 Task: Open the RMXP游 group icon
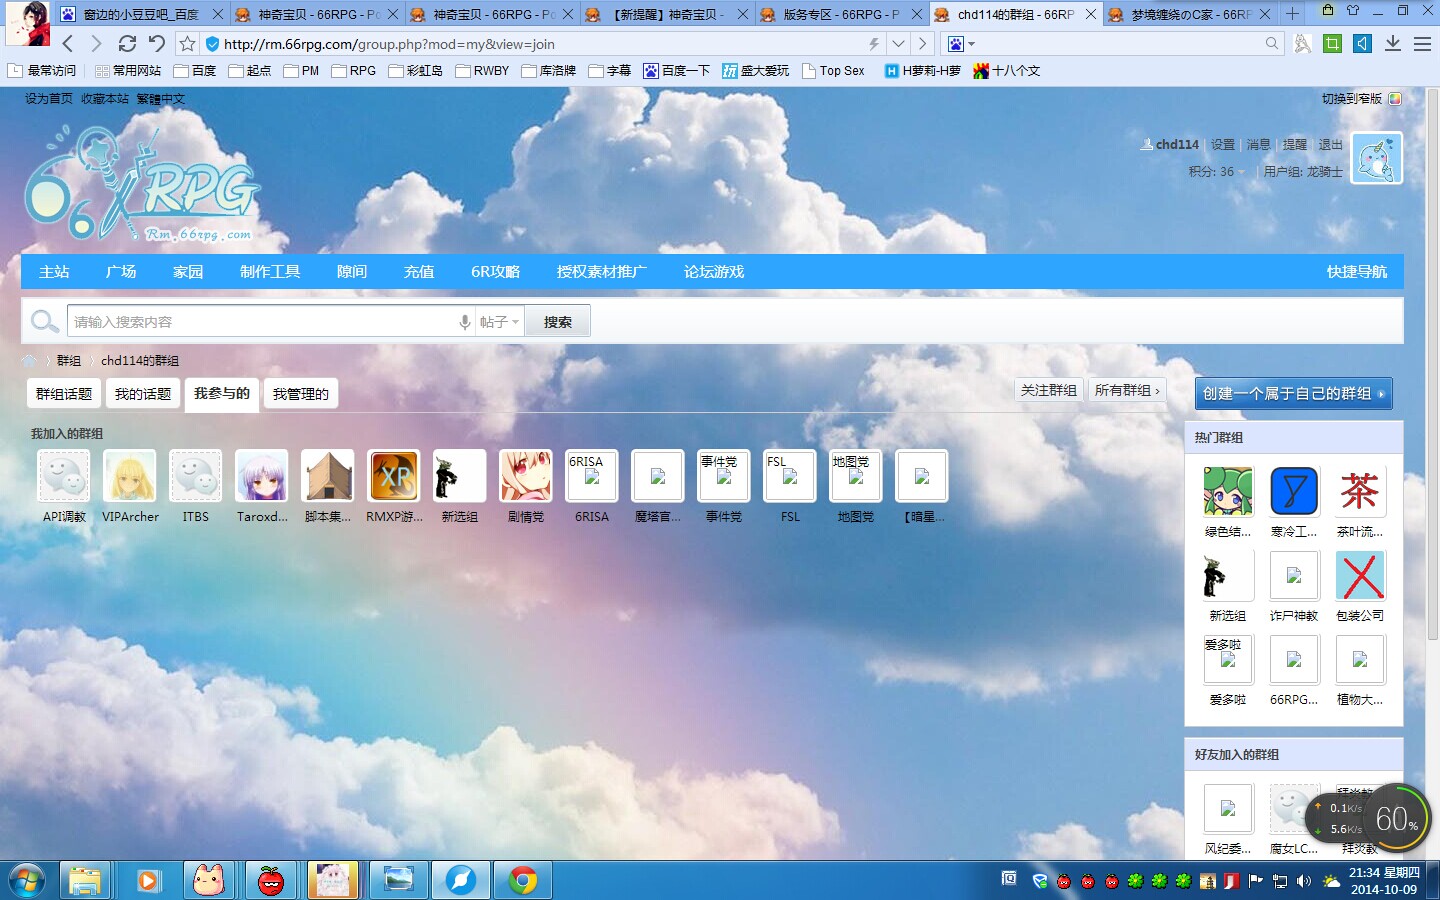click(x=394, y=475)
